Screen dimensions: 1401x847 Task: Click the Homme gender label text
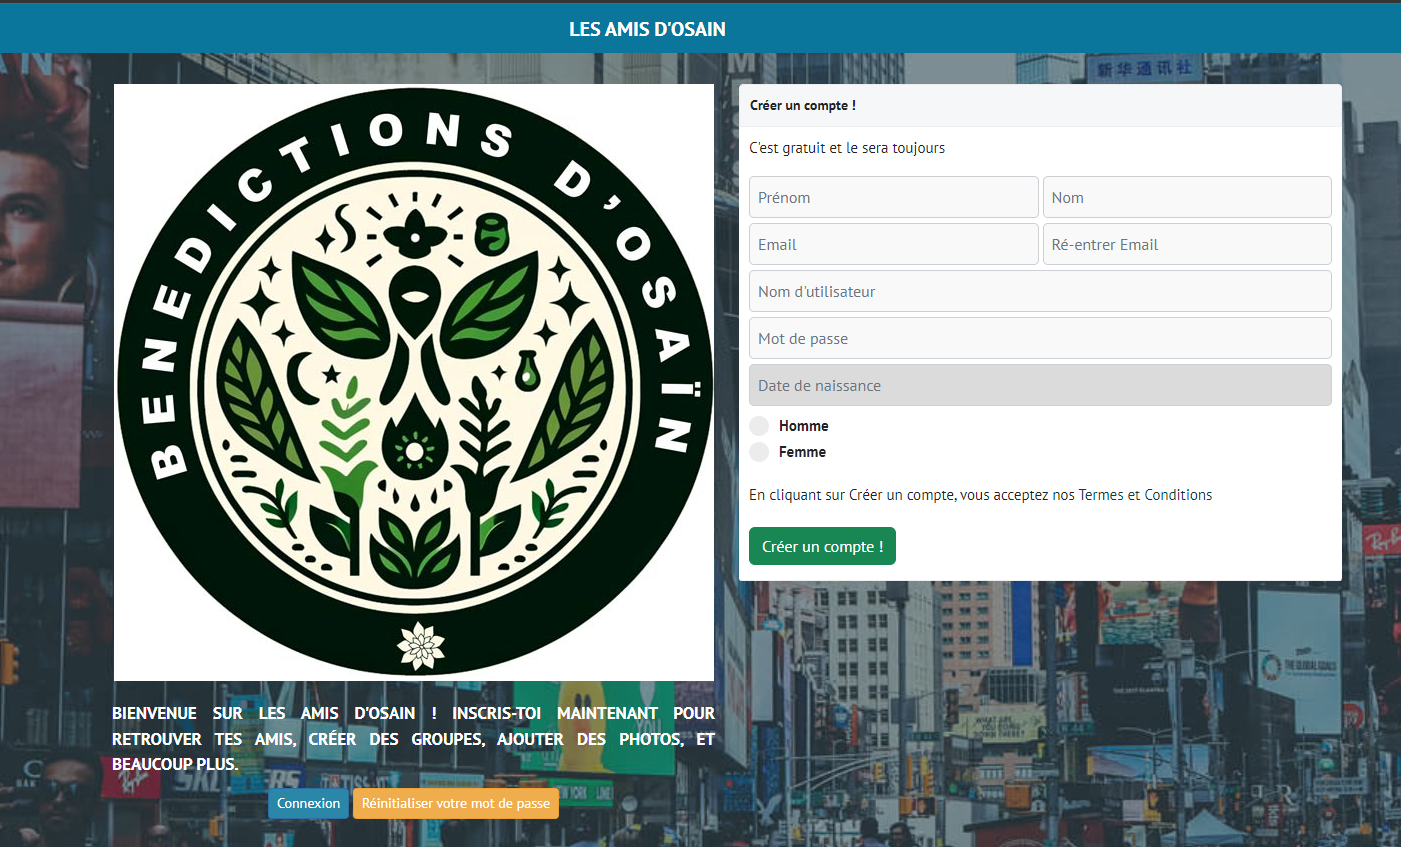coord(803,426)
